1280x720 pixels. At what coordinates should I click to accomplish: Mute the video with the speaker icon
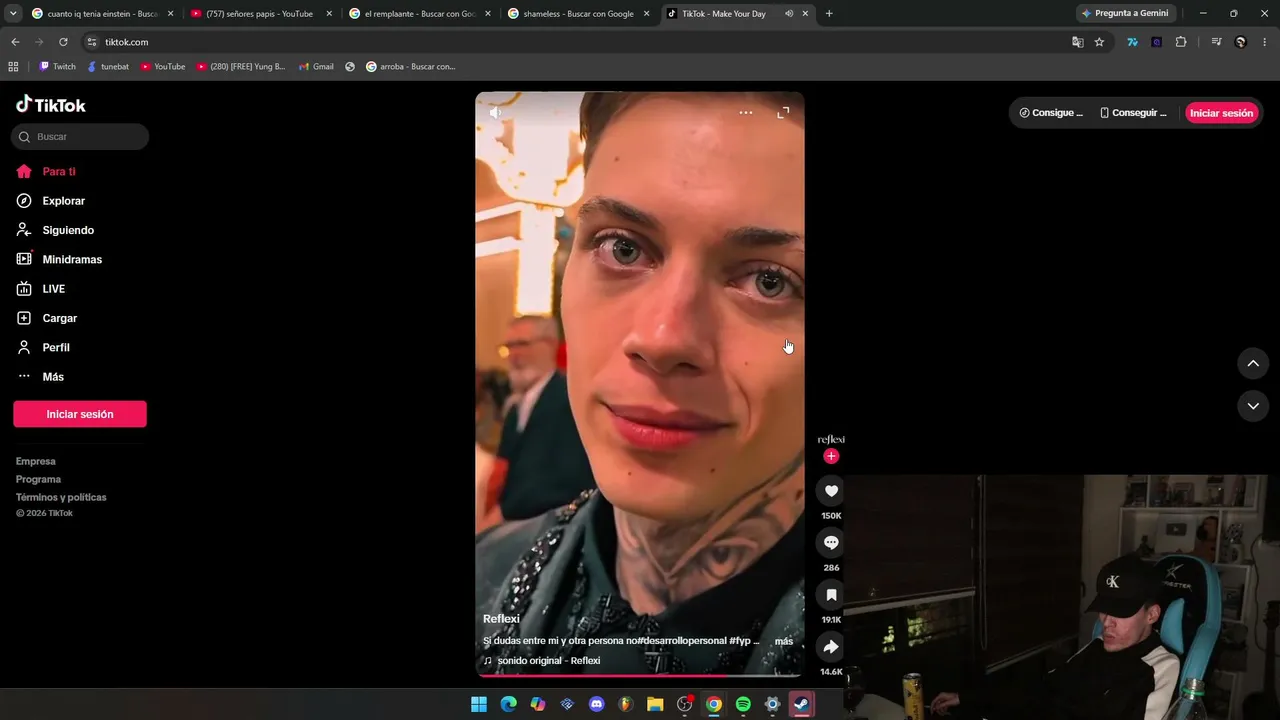click(x=495, y=113)
